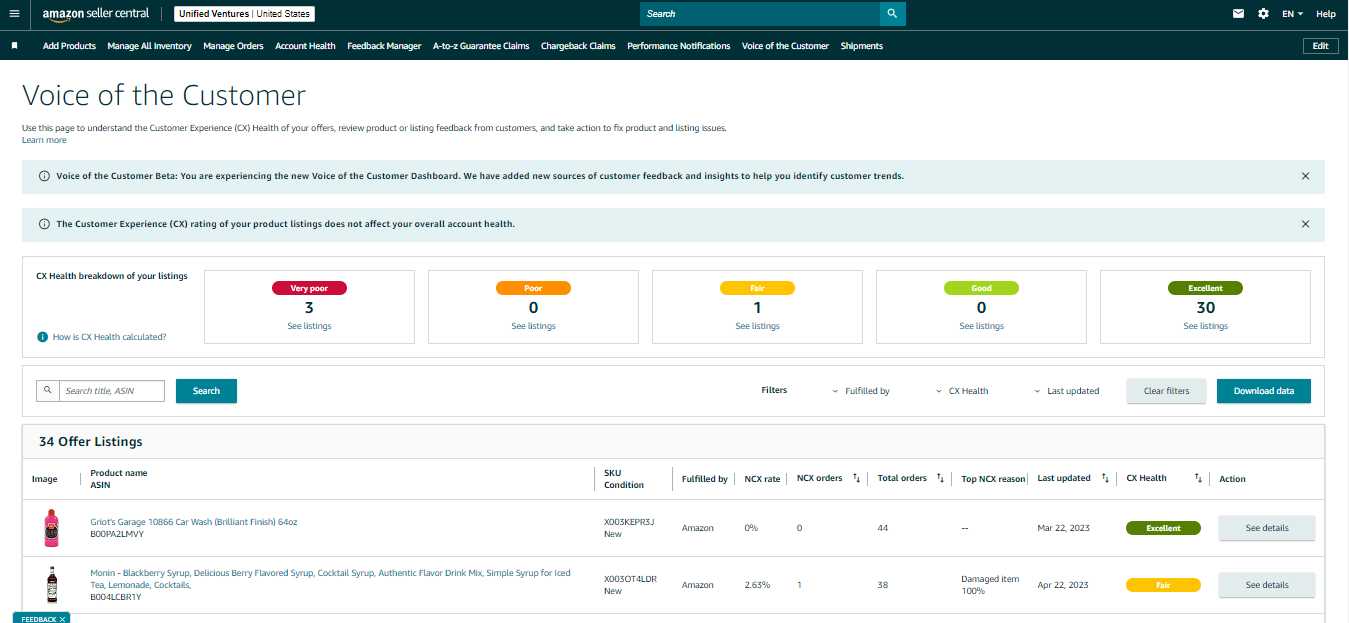The width and height of the screenshot is (1349, 623).
Task: Click the Excellent green badge in summary
Action: coord(1205,288)
